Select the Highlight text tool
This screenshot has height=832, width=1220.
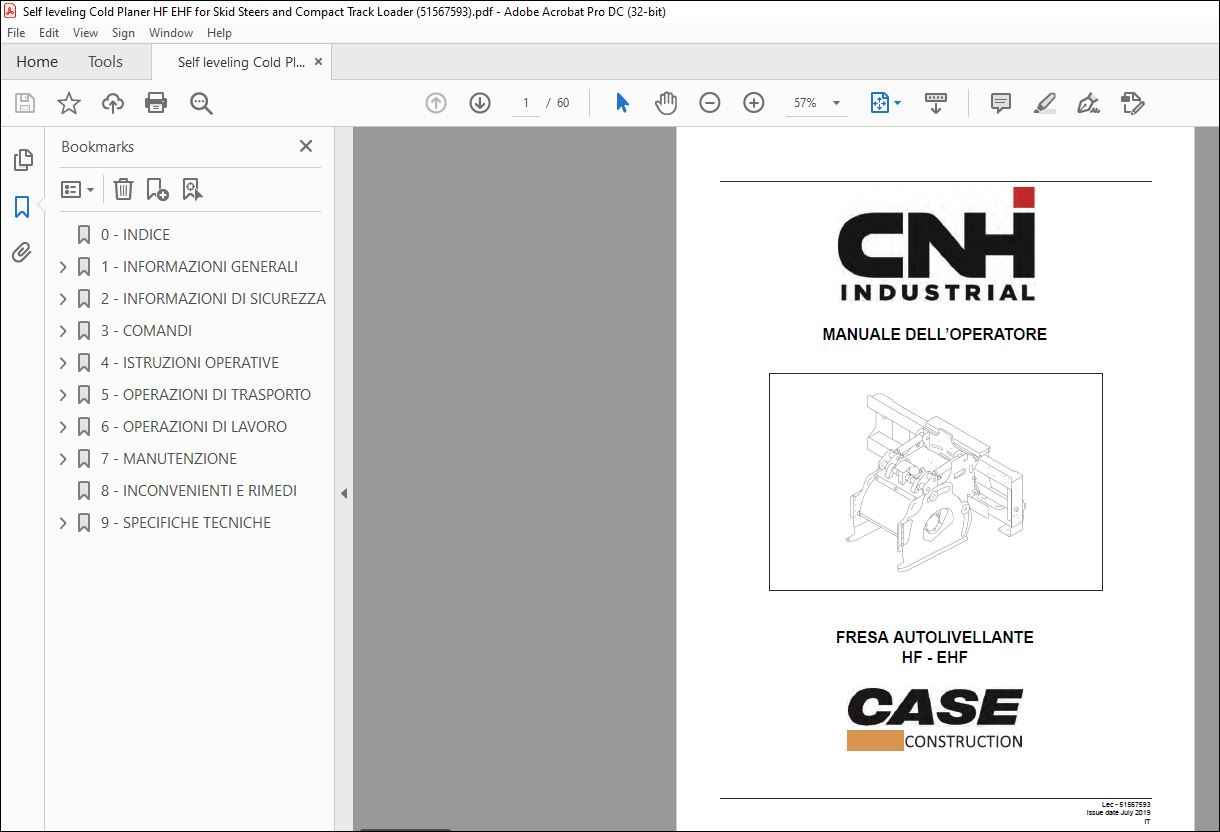[1044, 103]
